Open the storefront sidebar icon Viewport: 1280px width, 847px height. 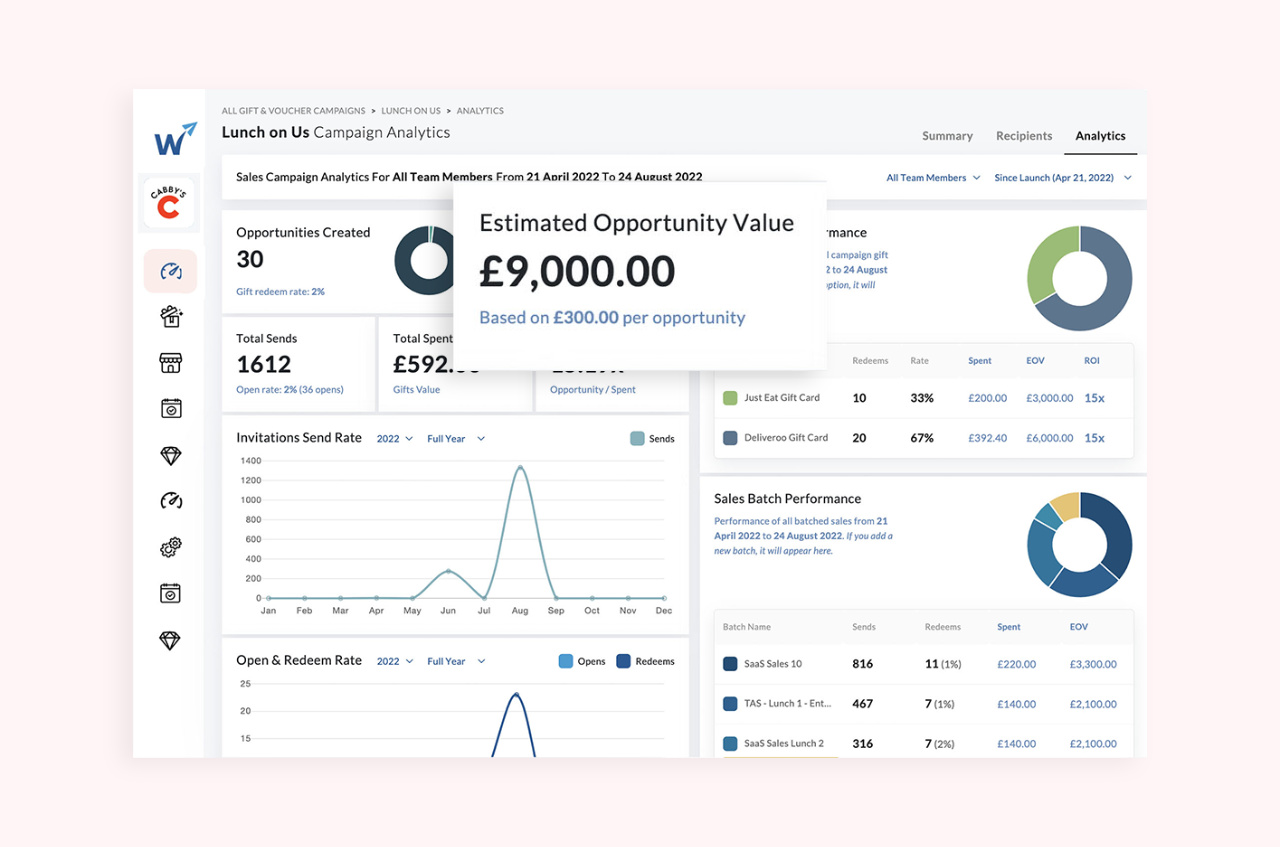pyautogui.click(x=171, y=362)
